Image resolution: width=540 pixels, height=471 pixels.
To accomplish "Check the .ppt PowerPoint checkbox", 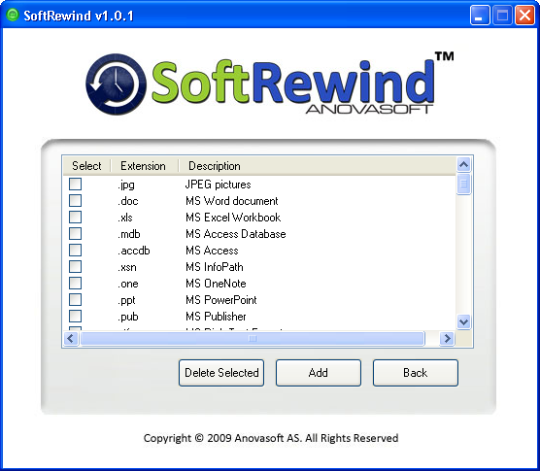I will pos(75,300).
